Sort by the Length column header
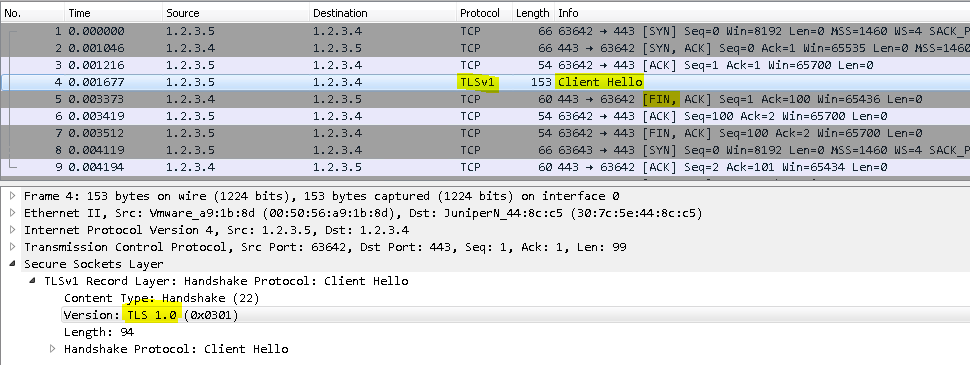The width and height of the screenshot is (970, 365). pos(533,13)
